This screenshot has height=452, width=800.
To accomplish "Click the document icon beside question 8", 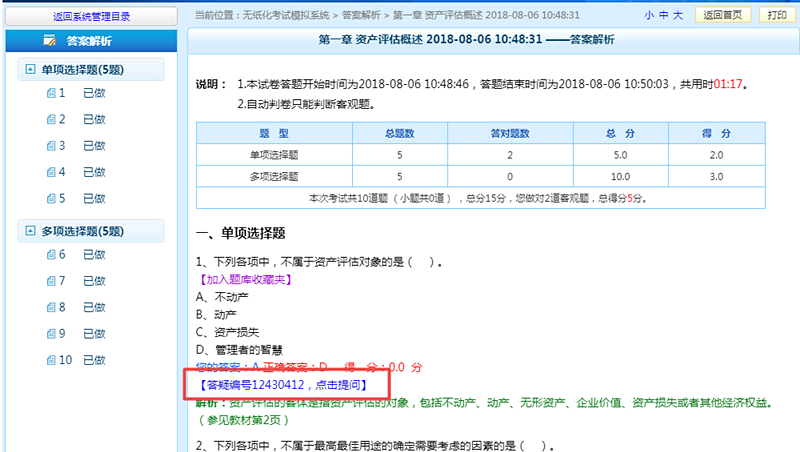I will pos(50,308).
